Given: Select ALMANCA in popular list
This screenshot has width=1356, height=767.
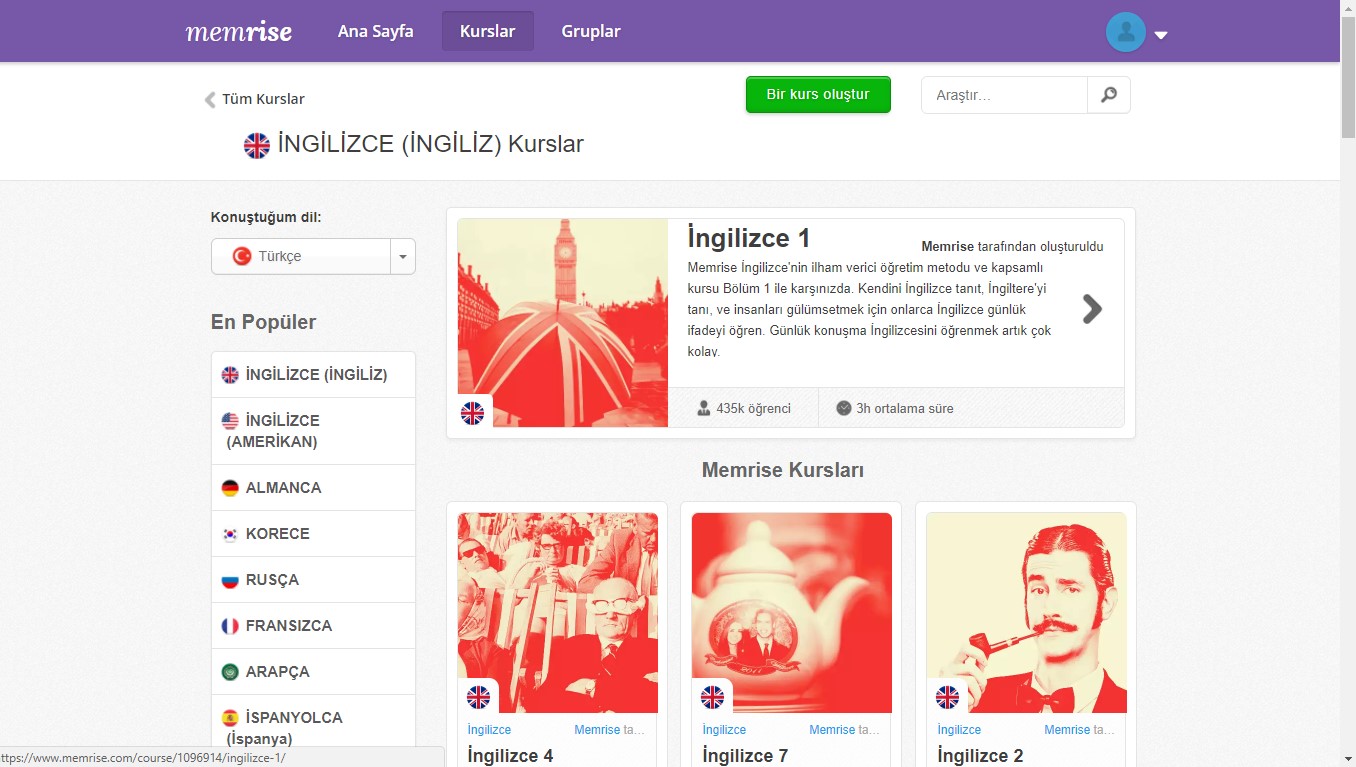Looking at the screenshot, I should pyautogui.click(x=313, y=488).
